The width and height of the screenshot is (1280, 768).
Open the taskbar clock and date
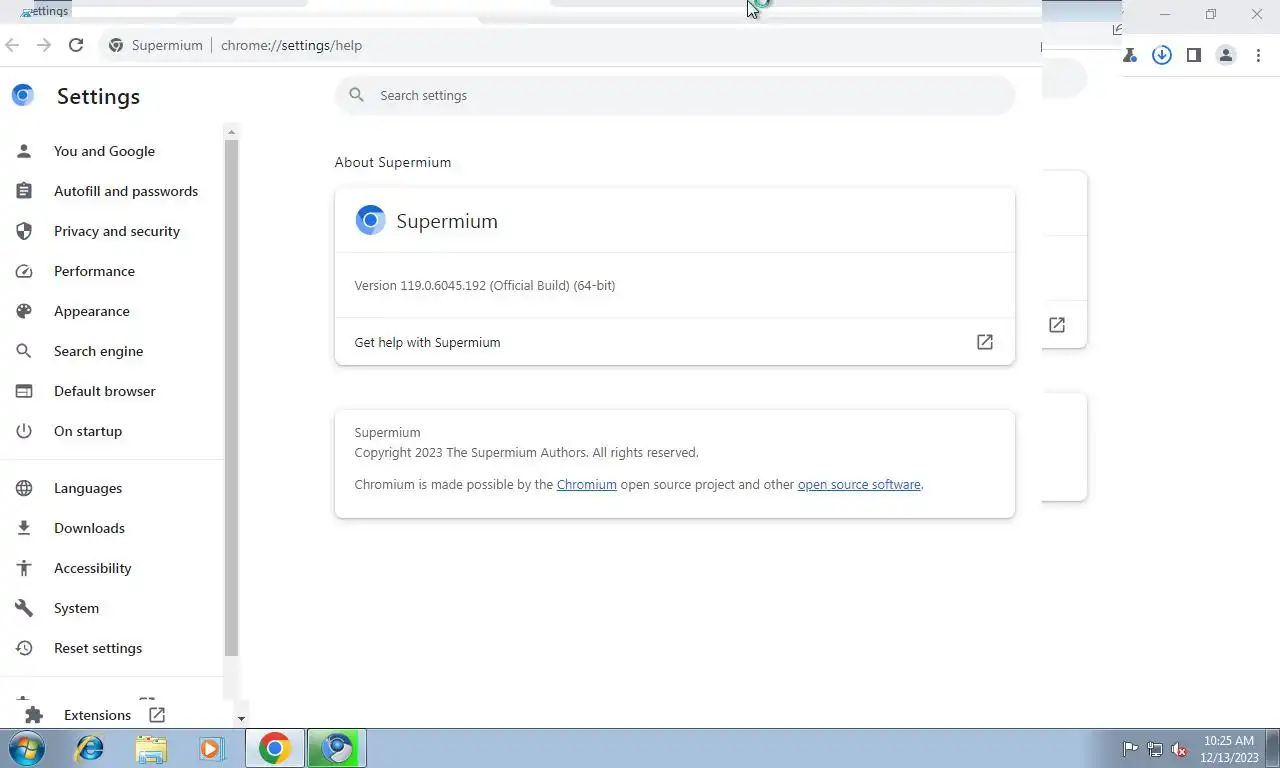tap(1229, 749)
